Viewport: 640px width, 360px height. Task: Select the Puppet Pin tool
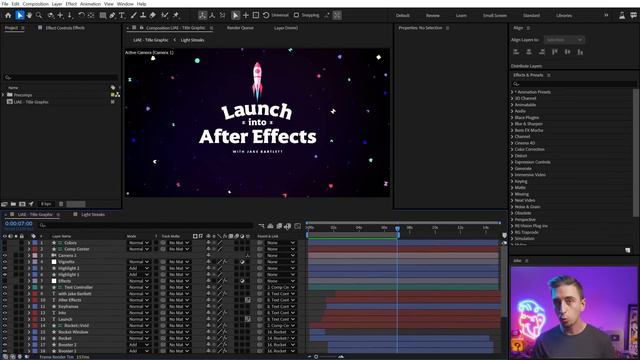(x=176, y=16)
